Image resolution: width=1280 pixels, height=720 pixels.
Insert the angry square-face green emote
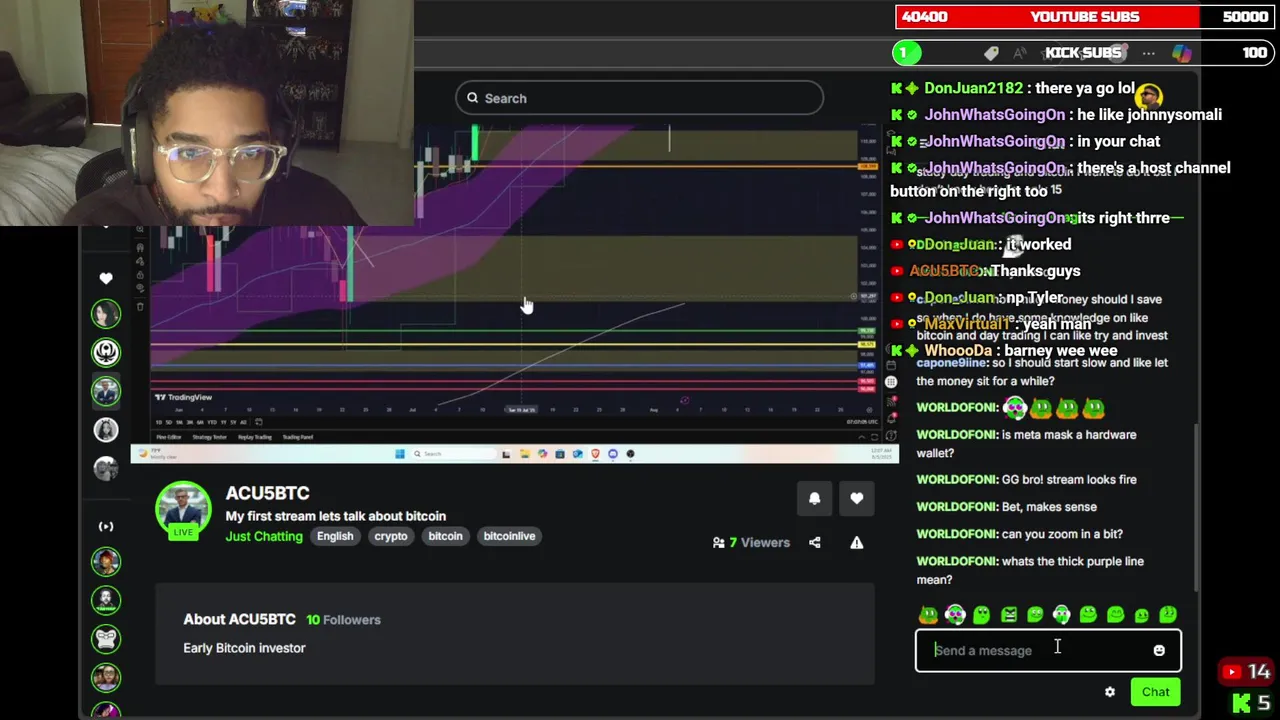tap(1009, 615)
